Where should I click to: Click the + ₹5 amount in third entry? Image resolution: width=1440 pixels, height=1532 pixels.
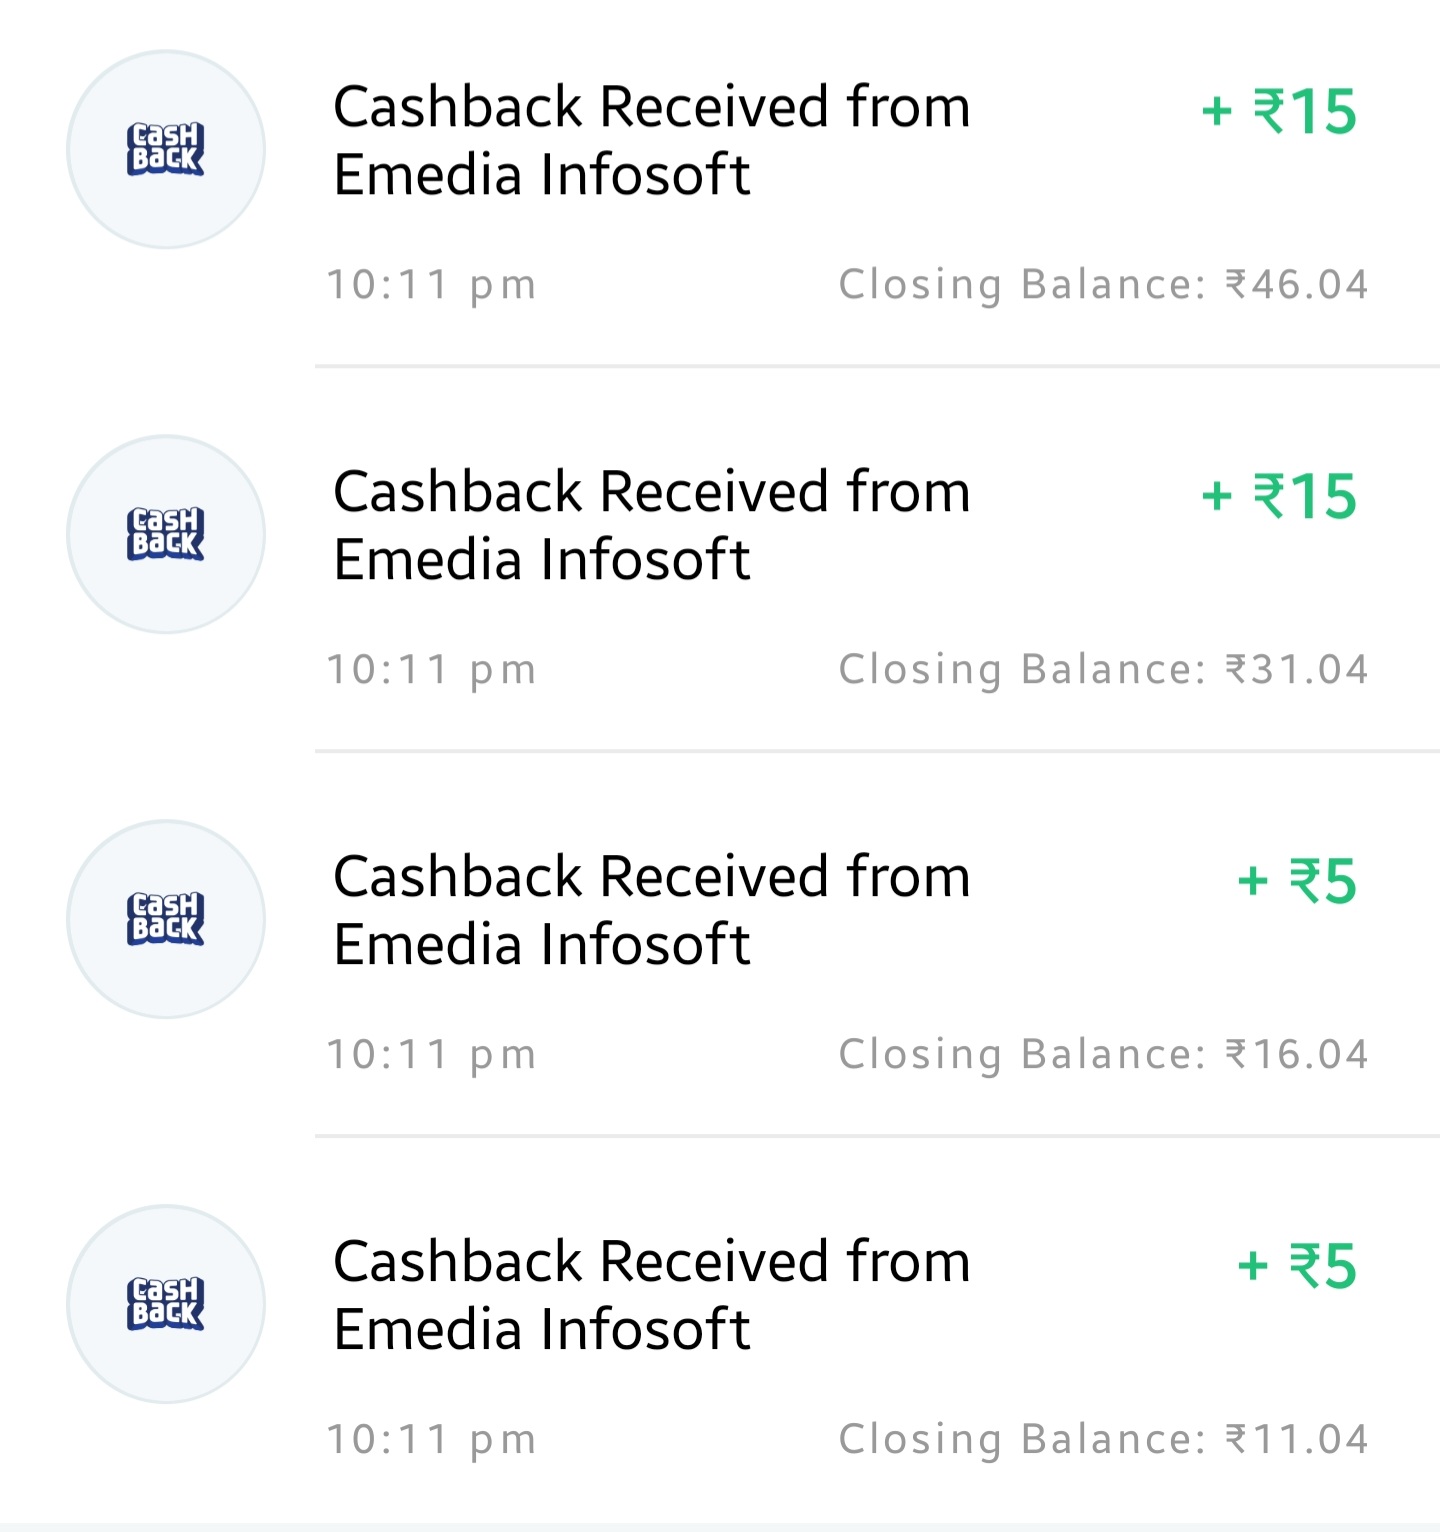pos(1297,881)
